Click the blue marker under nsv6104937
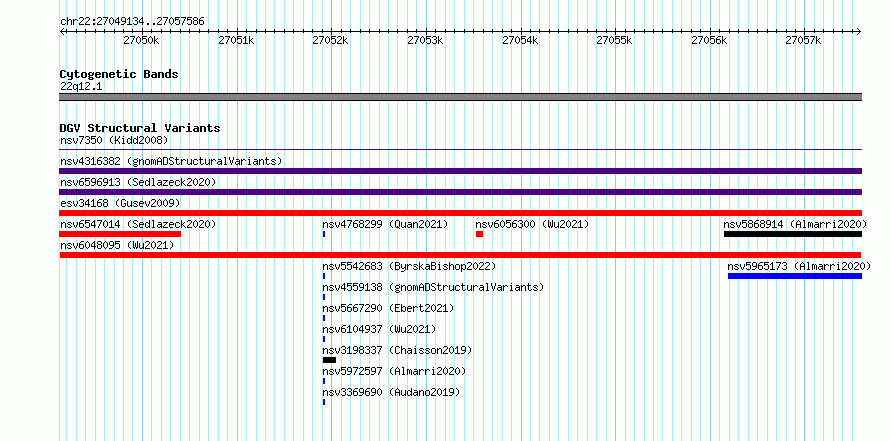The width and height of the screenshot is (890, 441). point(324,339)
